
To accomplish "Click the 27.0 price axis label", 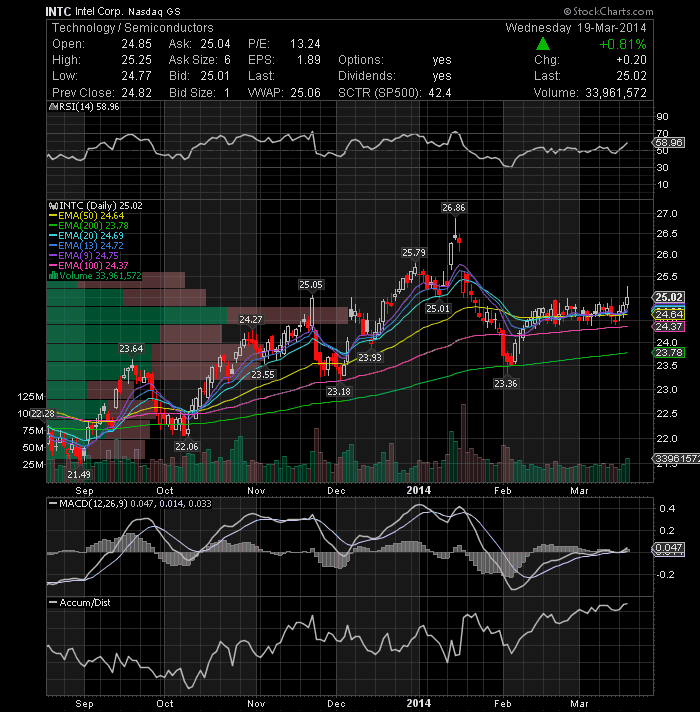I will [x=667, y=213].
